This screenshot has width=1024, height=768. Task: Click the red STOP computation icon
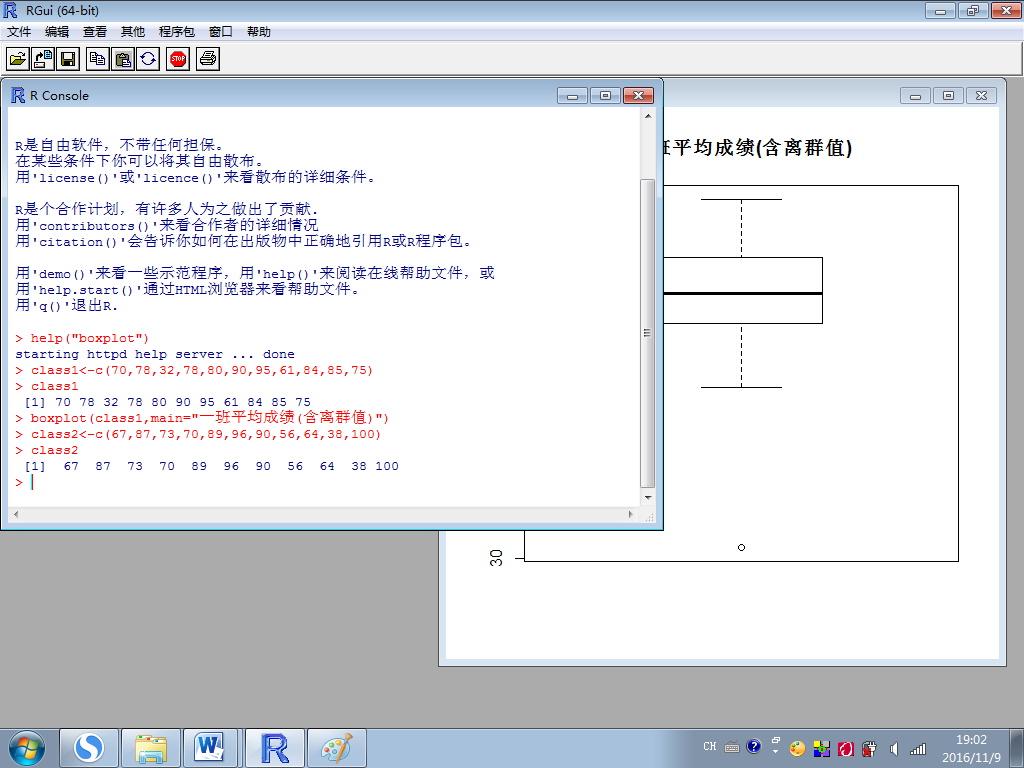tap(178, 59)
